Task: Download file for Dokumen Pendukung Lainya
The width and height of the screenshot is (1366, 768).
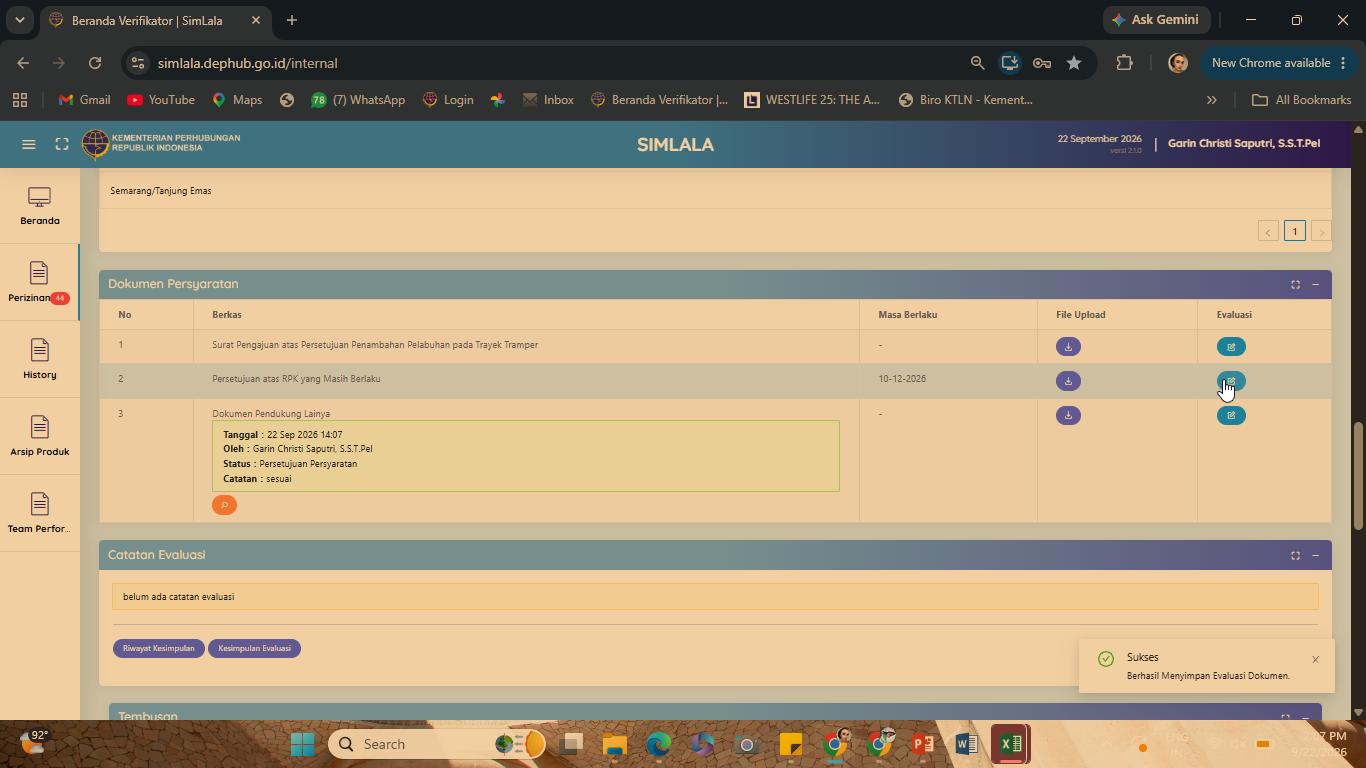Action: click(x=1068, y=415)
